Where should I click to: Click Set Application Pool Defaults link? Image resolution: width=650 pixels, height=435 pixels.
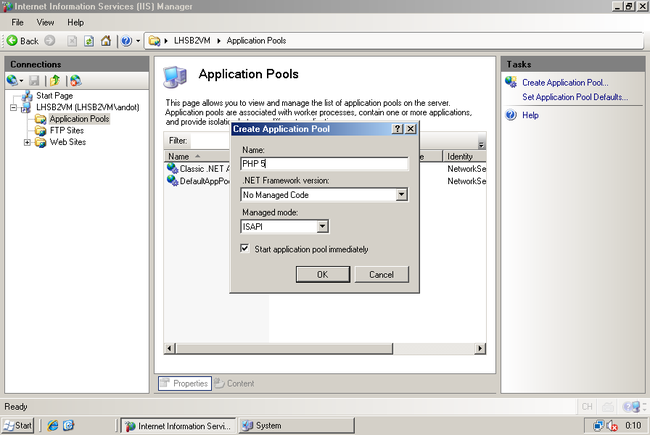coord(575,97)
